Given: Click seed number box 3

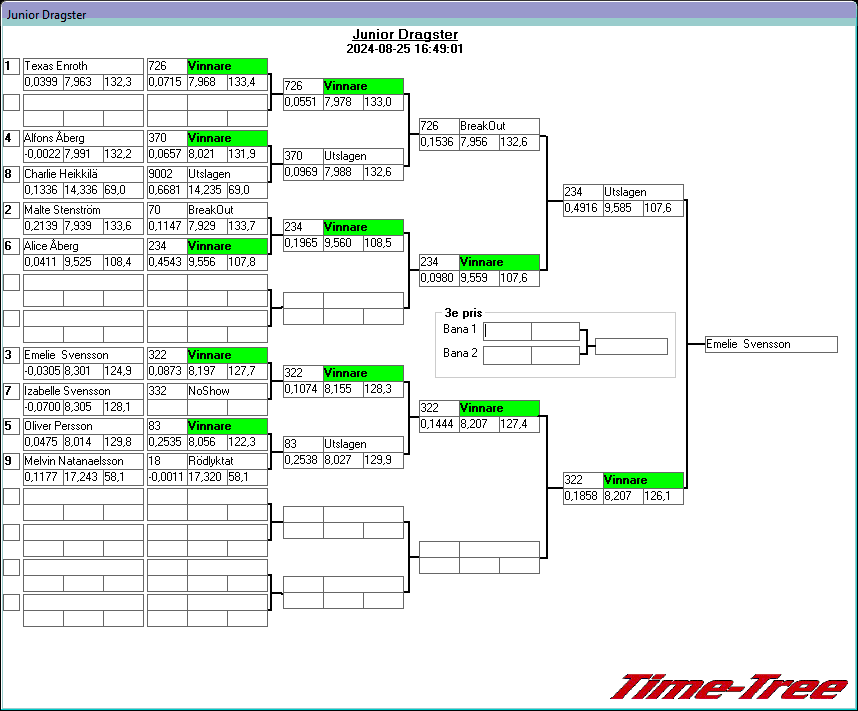Looking at the screenshot, I should tap(11, 356).
